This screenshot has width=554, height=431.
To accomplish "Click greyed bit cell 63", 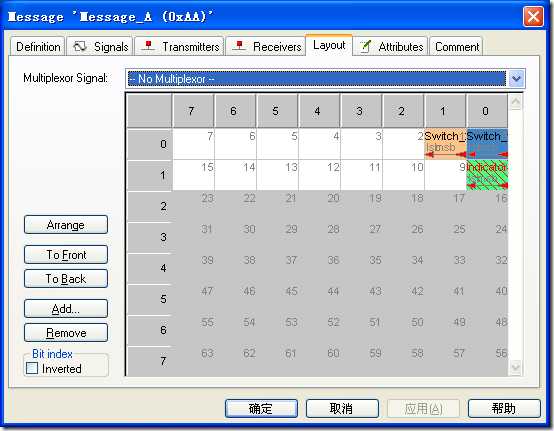I will point(193,361).
